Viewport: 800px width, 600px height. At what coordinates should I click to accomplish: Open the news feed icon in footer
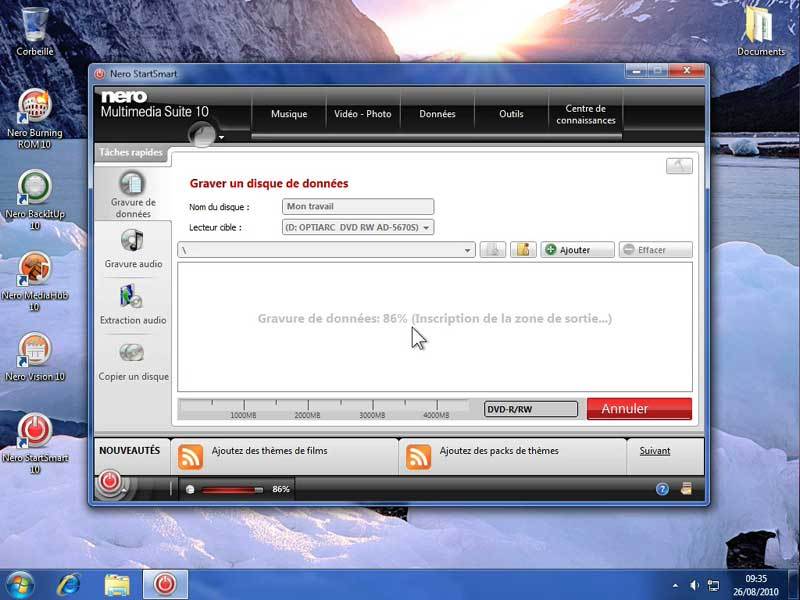686,489
